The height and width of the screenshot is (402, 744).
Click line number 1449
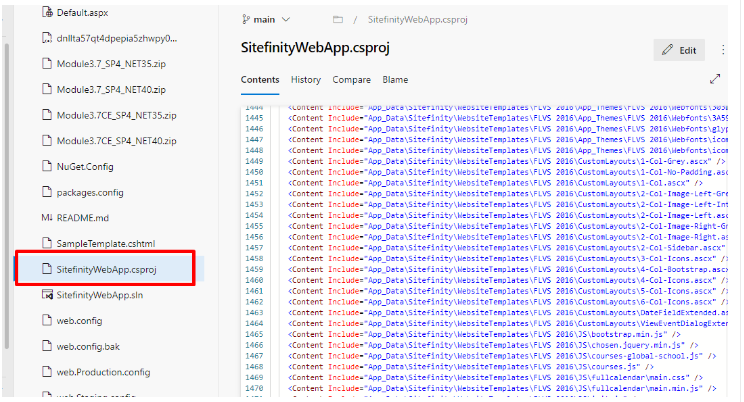click(x=254, y=161)
